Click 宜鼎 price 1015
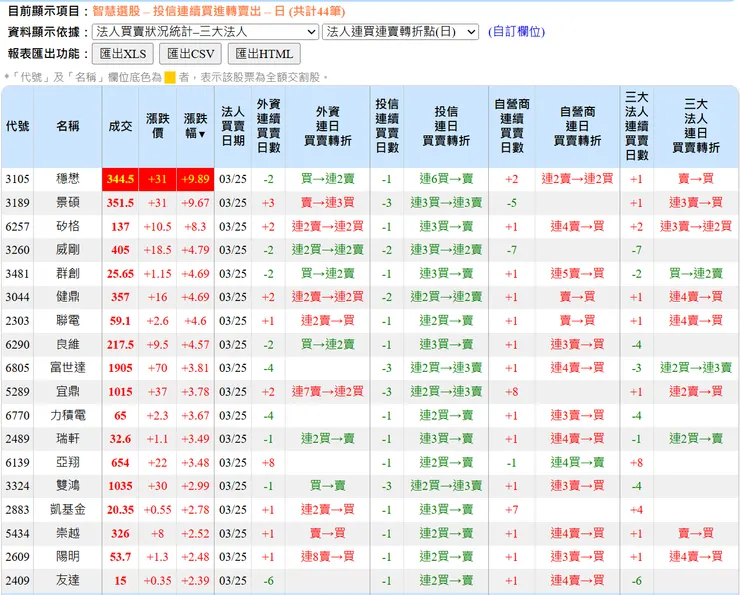The image size is (740, 595). click(x=120, y=392)
